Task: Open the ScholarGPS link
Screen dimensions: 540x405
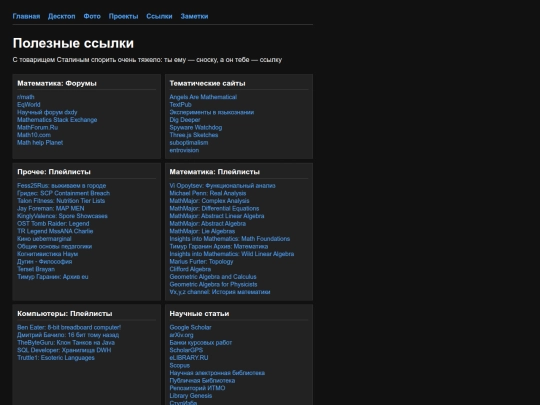Action: click(186, 350)
